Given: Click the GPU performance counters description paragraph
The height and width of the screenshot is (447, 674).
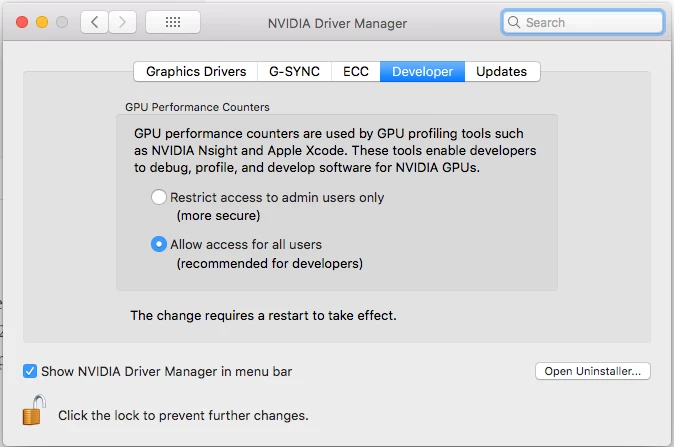Looking at the screenshot, I should pyautogui.click(x=335, y=150).
